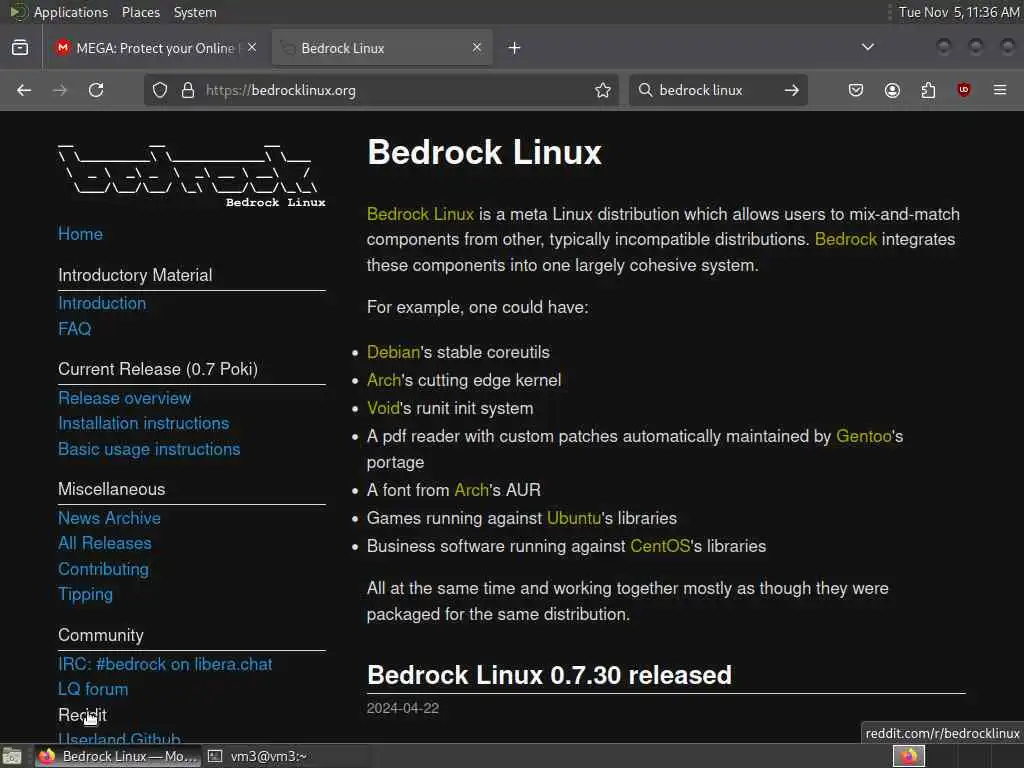Screen dimensions: 1024x768
Task: Click the CentOS link
Action: point(660,546)
